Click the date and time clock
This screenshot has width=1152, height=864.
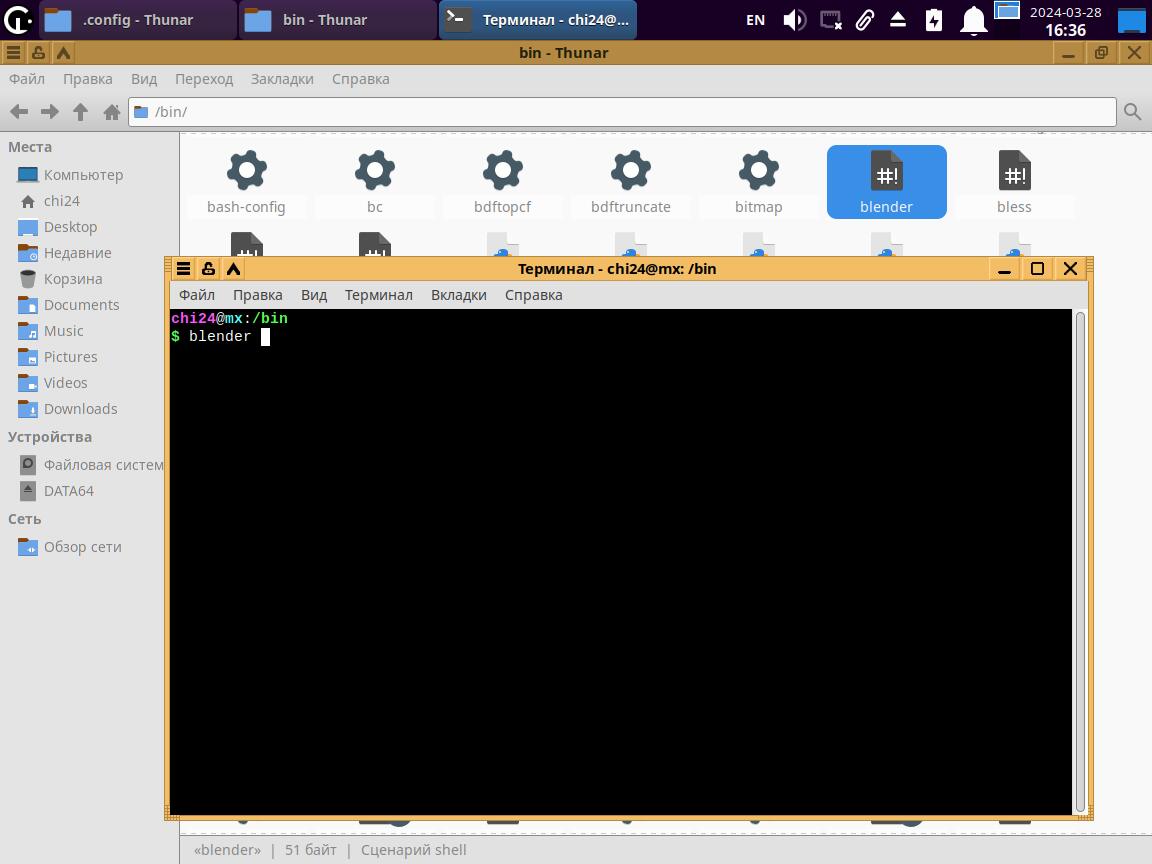click(1065, 21)
